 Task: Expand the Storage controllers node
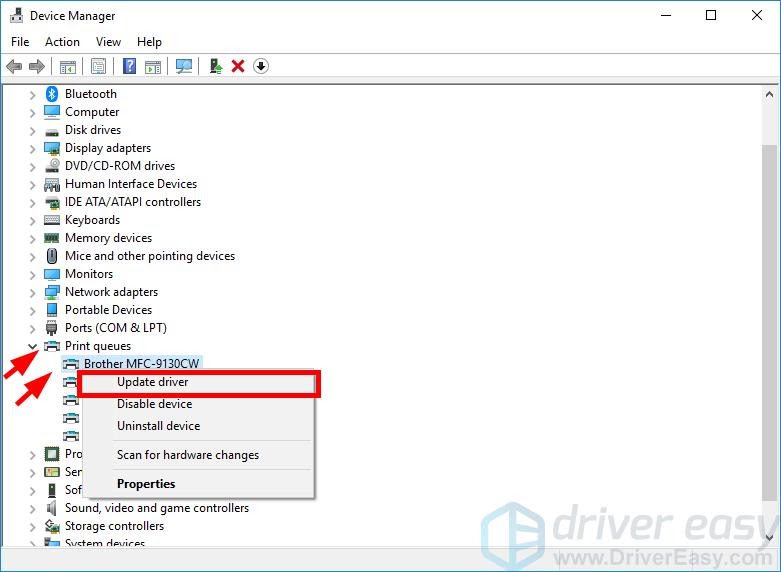32,526
